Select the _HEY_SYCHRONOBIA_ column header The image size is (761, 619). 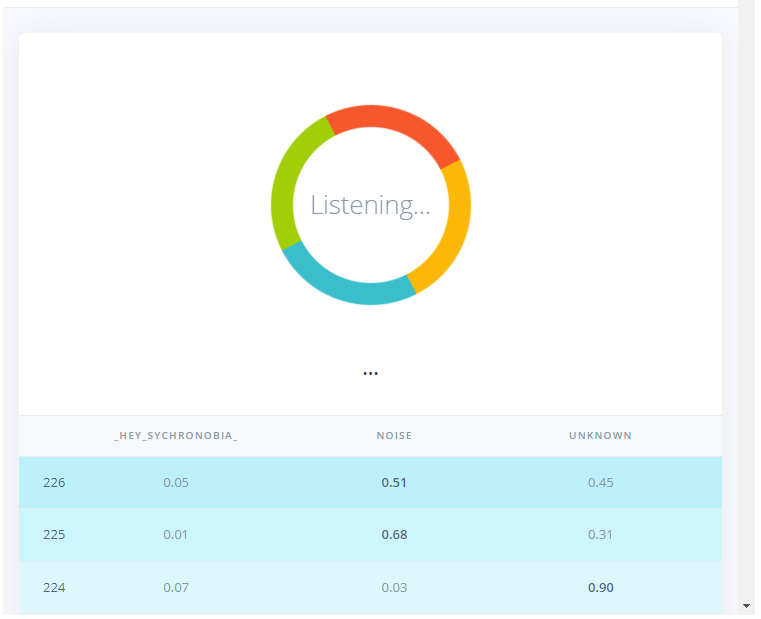176,436
